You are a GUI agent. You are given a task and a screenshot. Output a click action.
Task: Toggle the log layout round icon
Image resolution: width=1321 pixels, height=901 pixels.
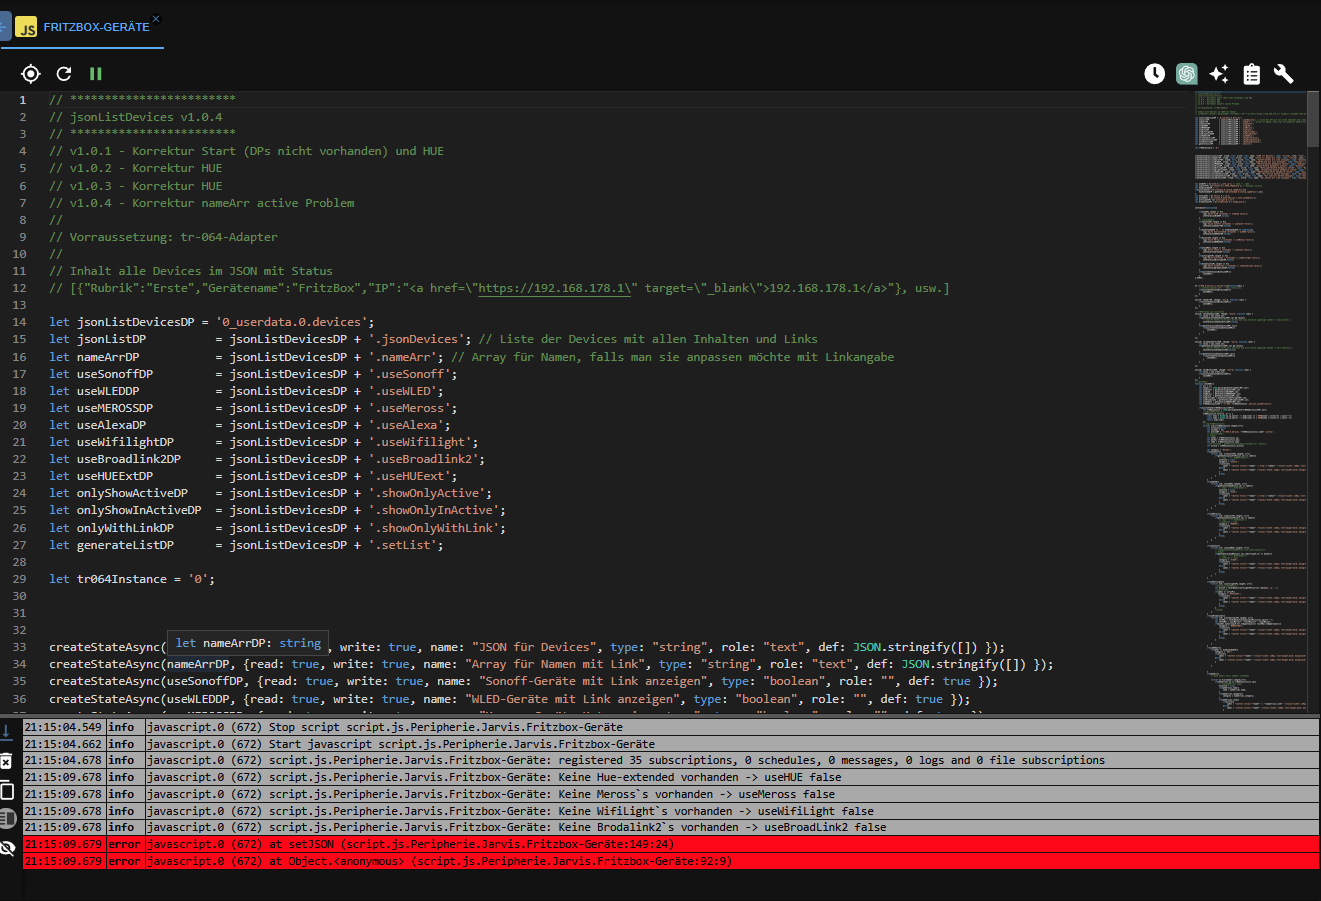click(x=7, y=819)
